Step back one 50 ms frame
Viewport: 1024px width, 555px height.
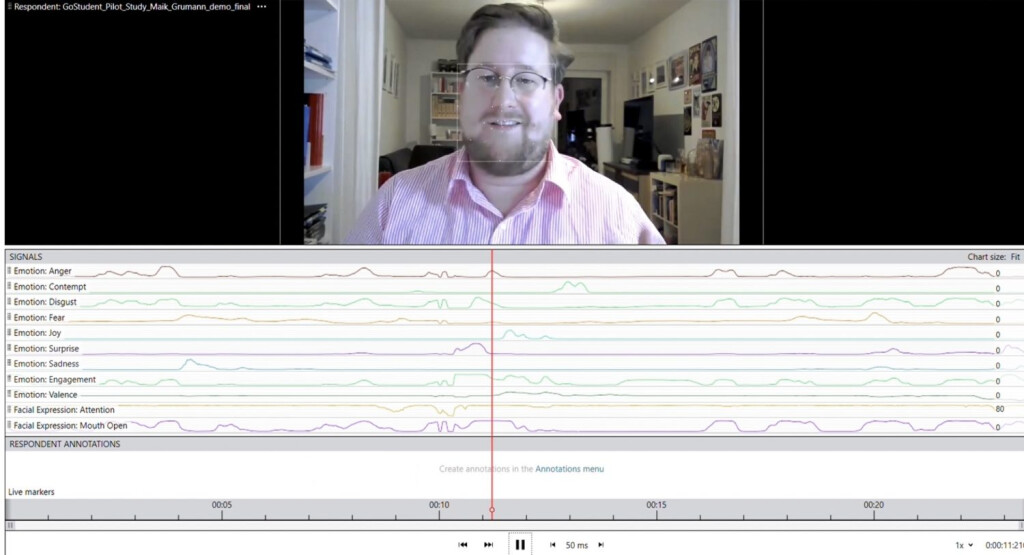pos(553,545)
